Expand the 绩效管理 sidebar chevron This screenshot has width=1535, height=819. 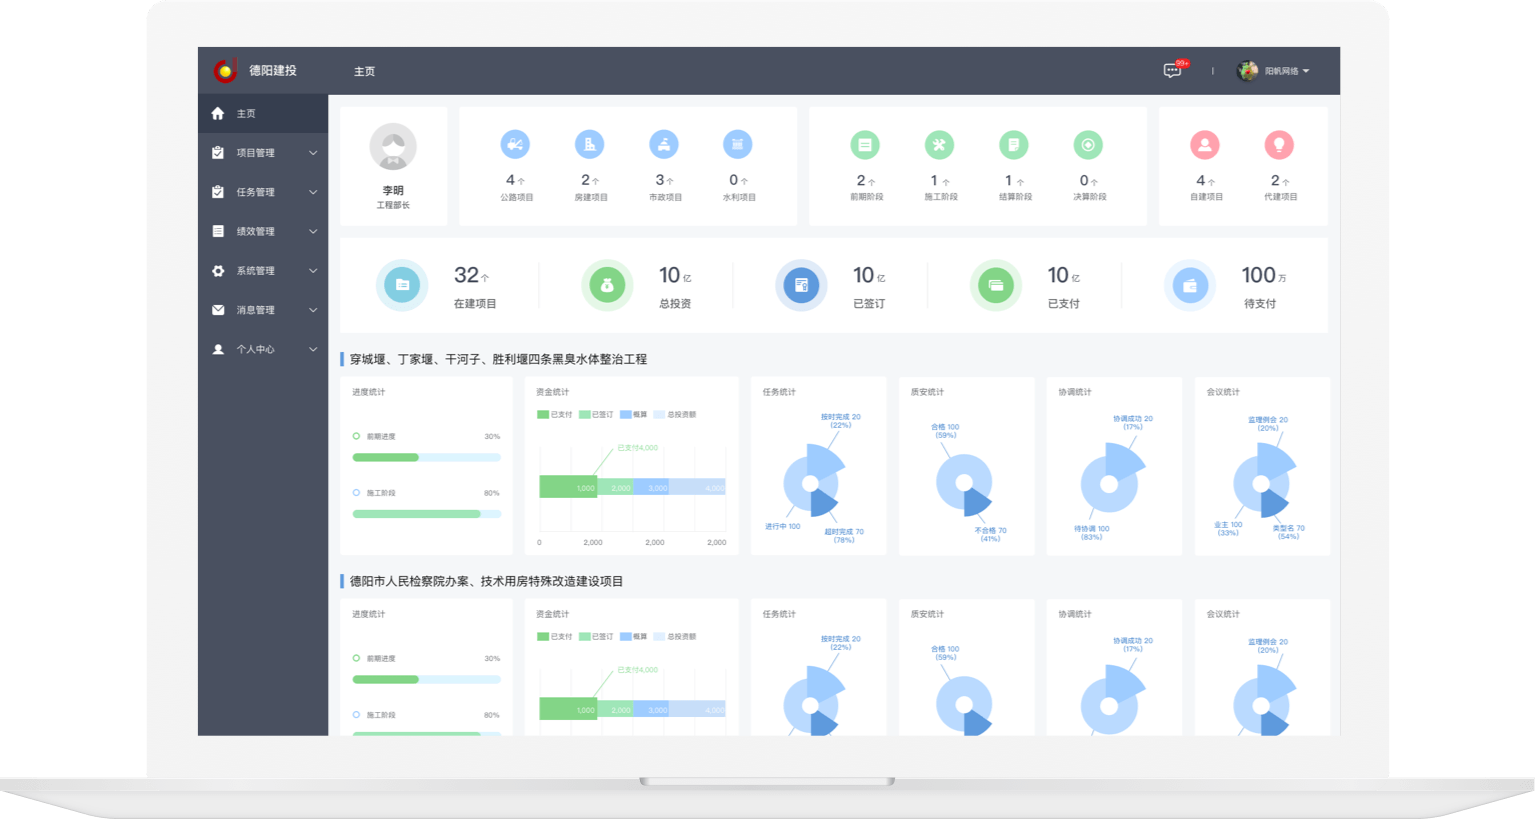coord(313,232)
